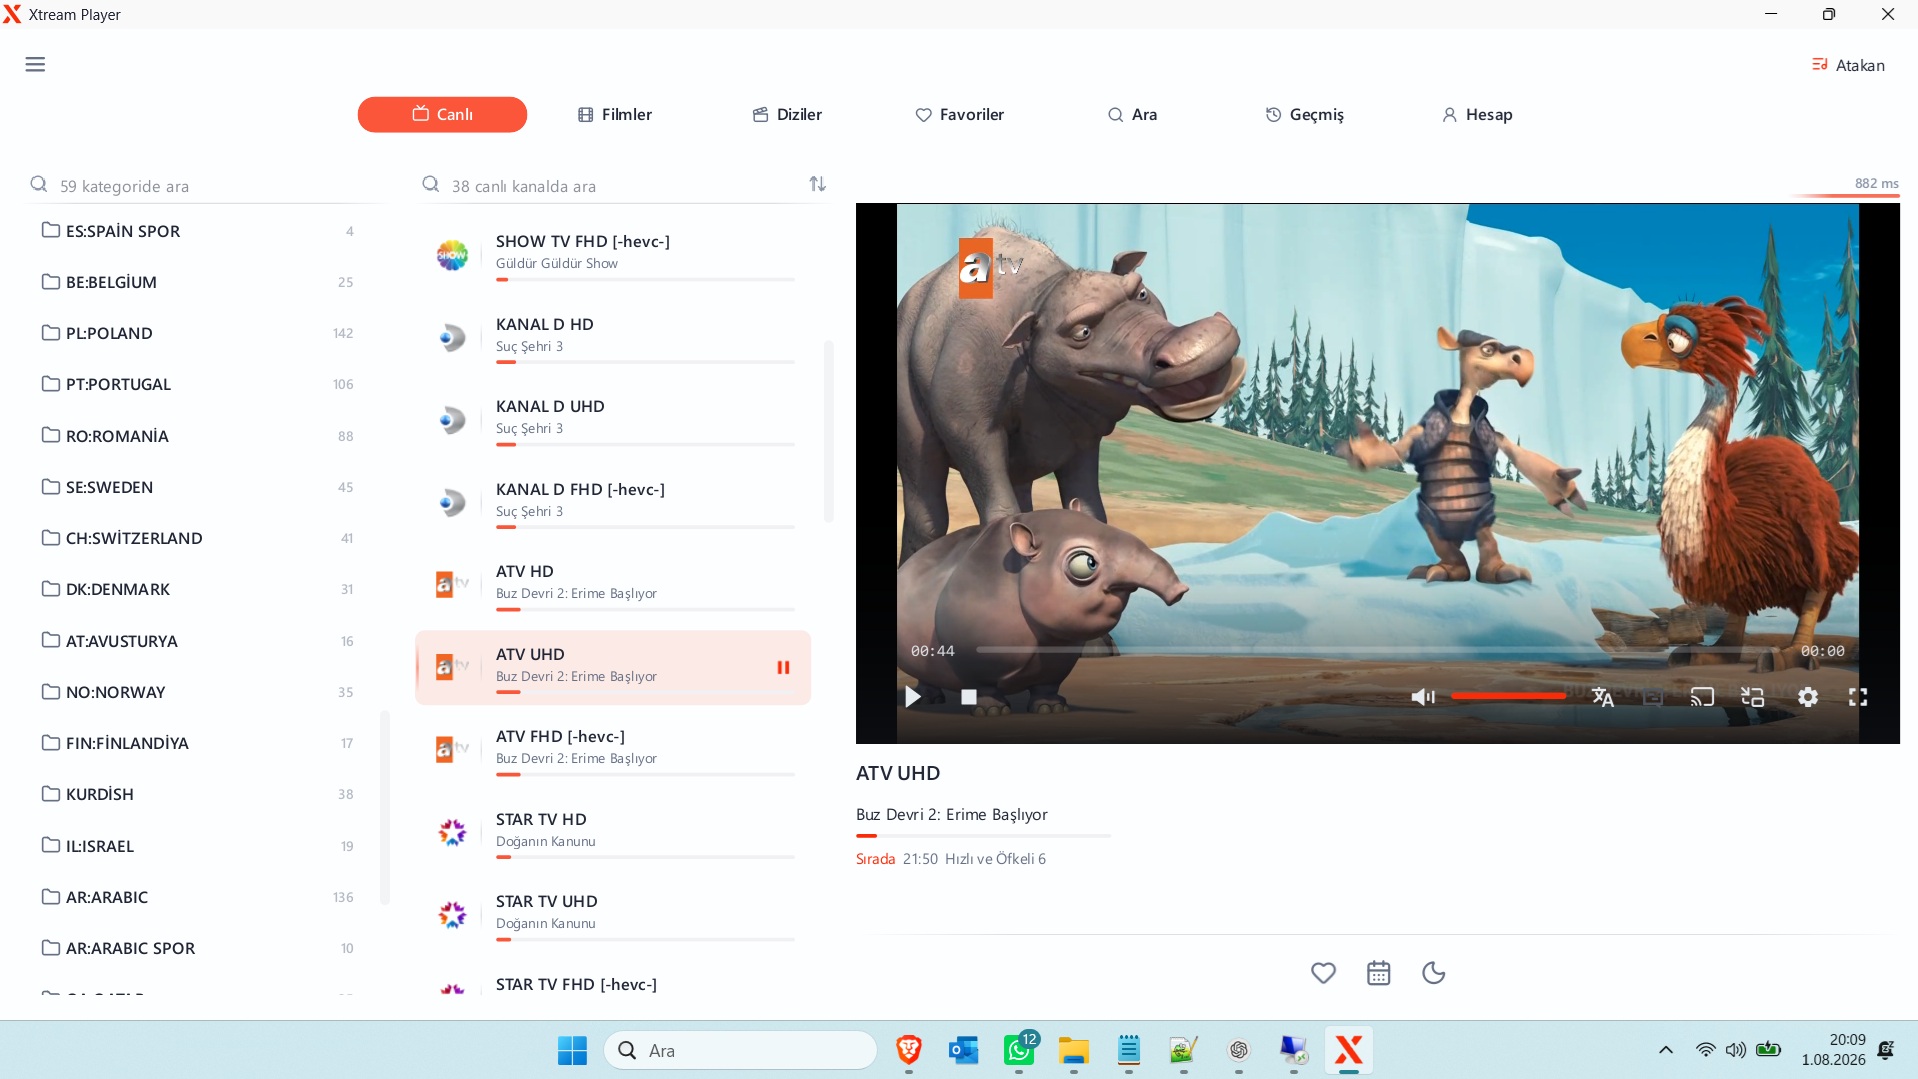
Task: Play the ATV HD channel
Action: (613, 585)
